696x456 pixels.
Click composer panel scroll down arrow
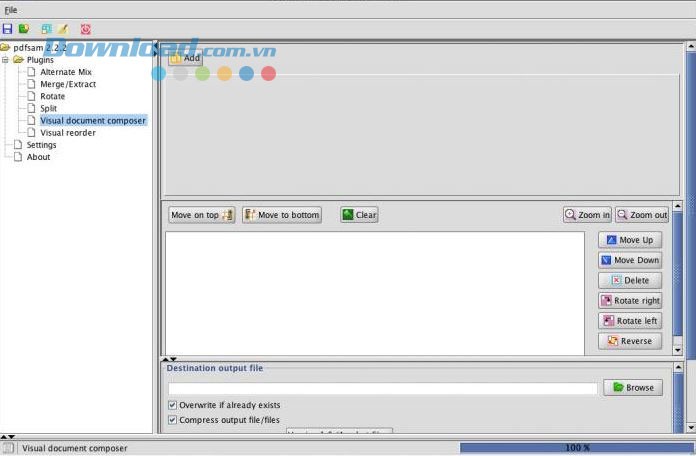(x=677, y=350)
